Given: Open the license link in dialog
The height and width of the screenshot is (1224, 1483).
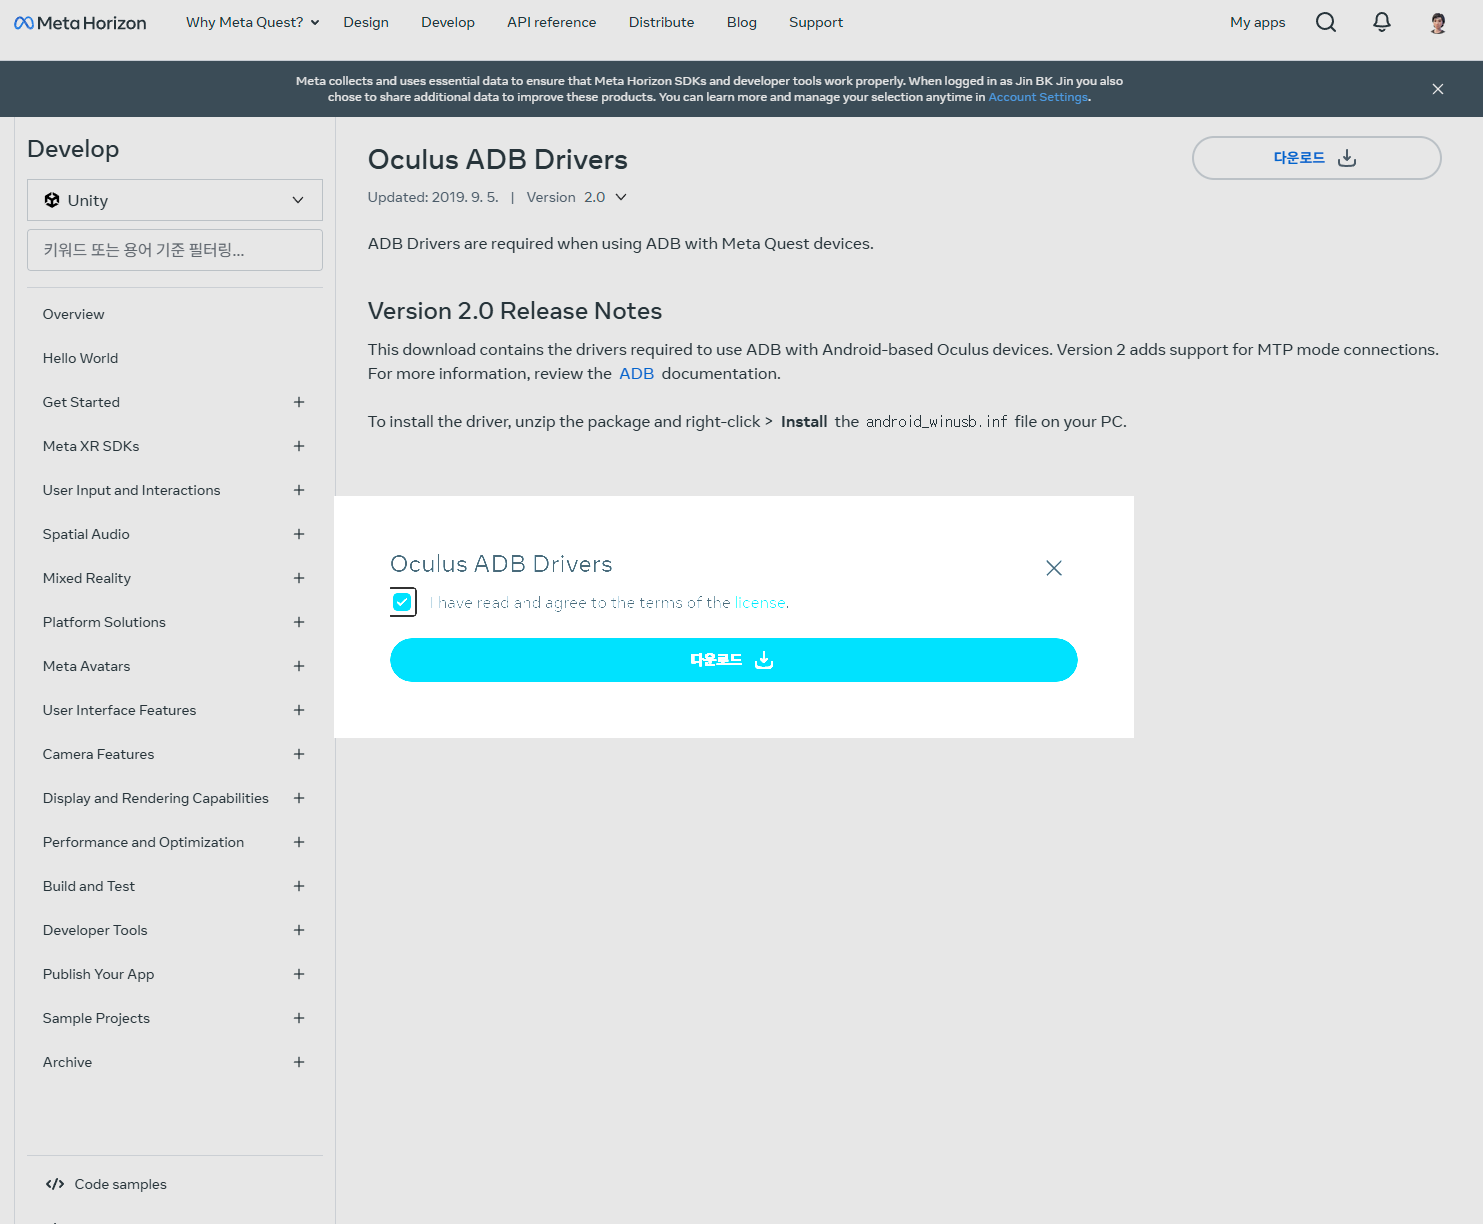Looking at the screenshot, I should (760, 602).
